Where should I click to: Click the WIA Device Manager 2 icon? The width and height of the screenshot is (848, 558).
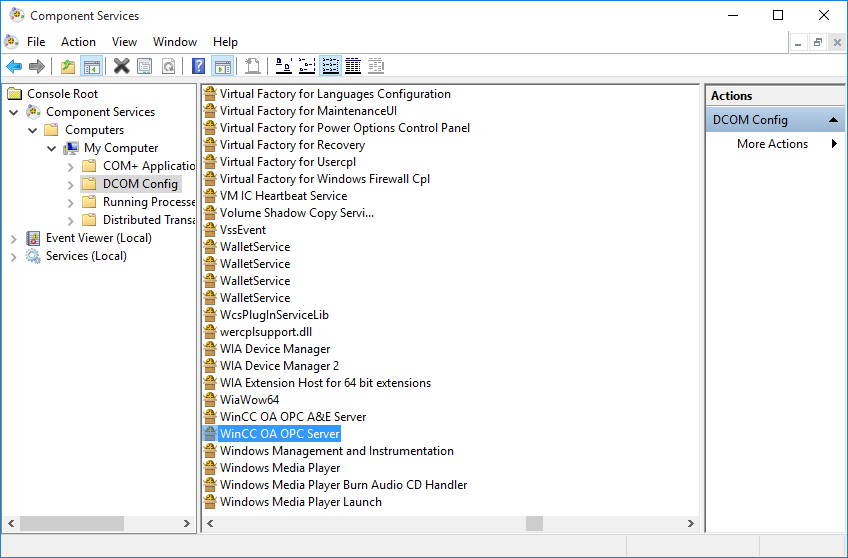[210, 366]
